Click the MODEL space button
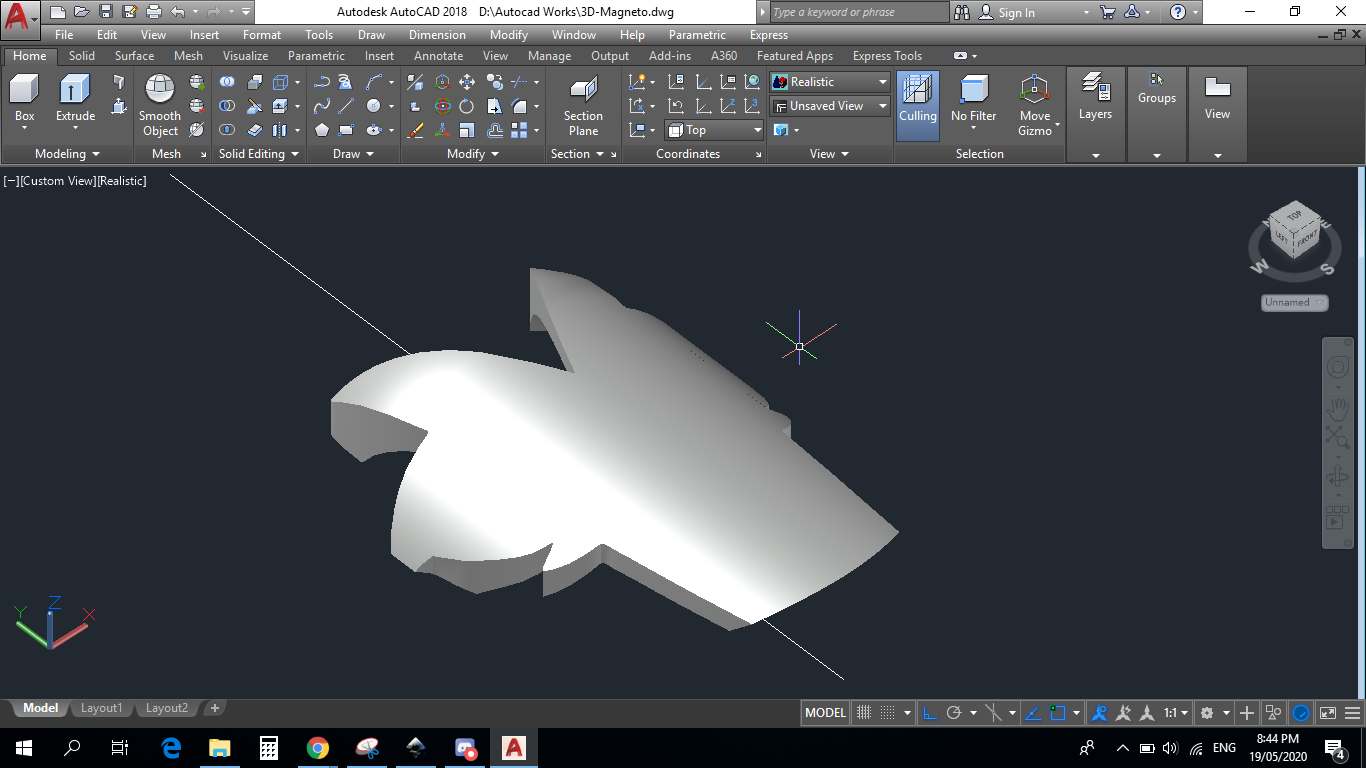 825,713
